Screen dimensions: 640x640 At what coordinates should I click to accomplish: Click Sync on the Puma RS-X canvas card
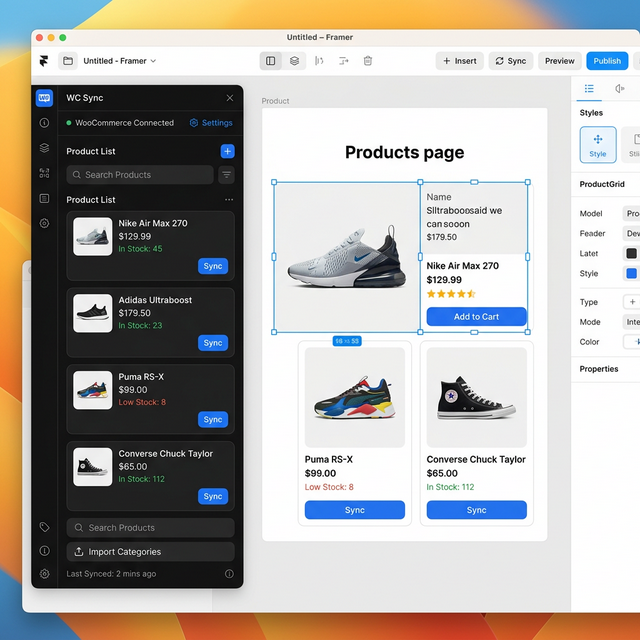tap(355, 510)
